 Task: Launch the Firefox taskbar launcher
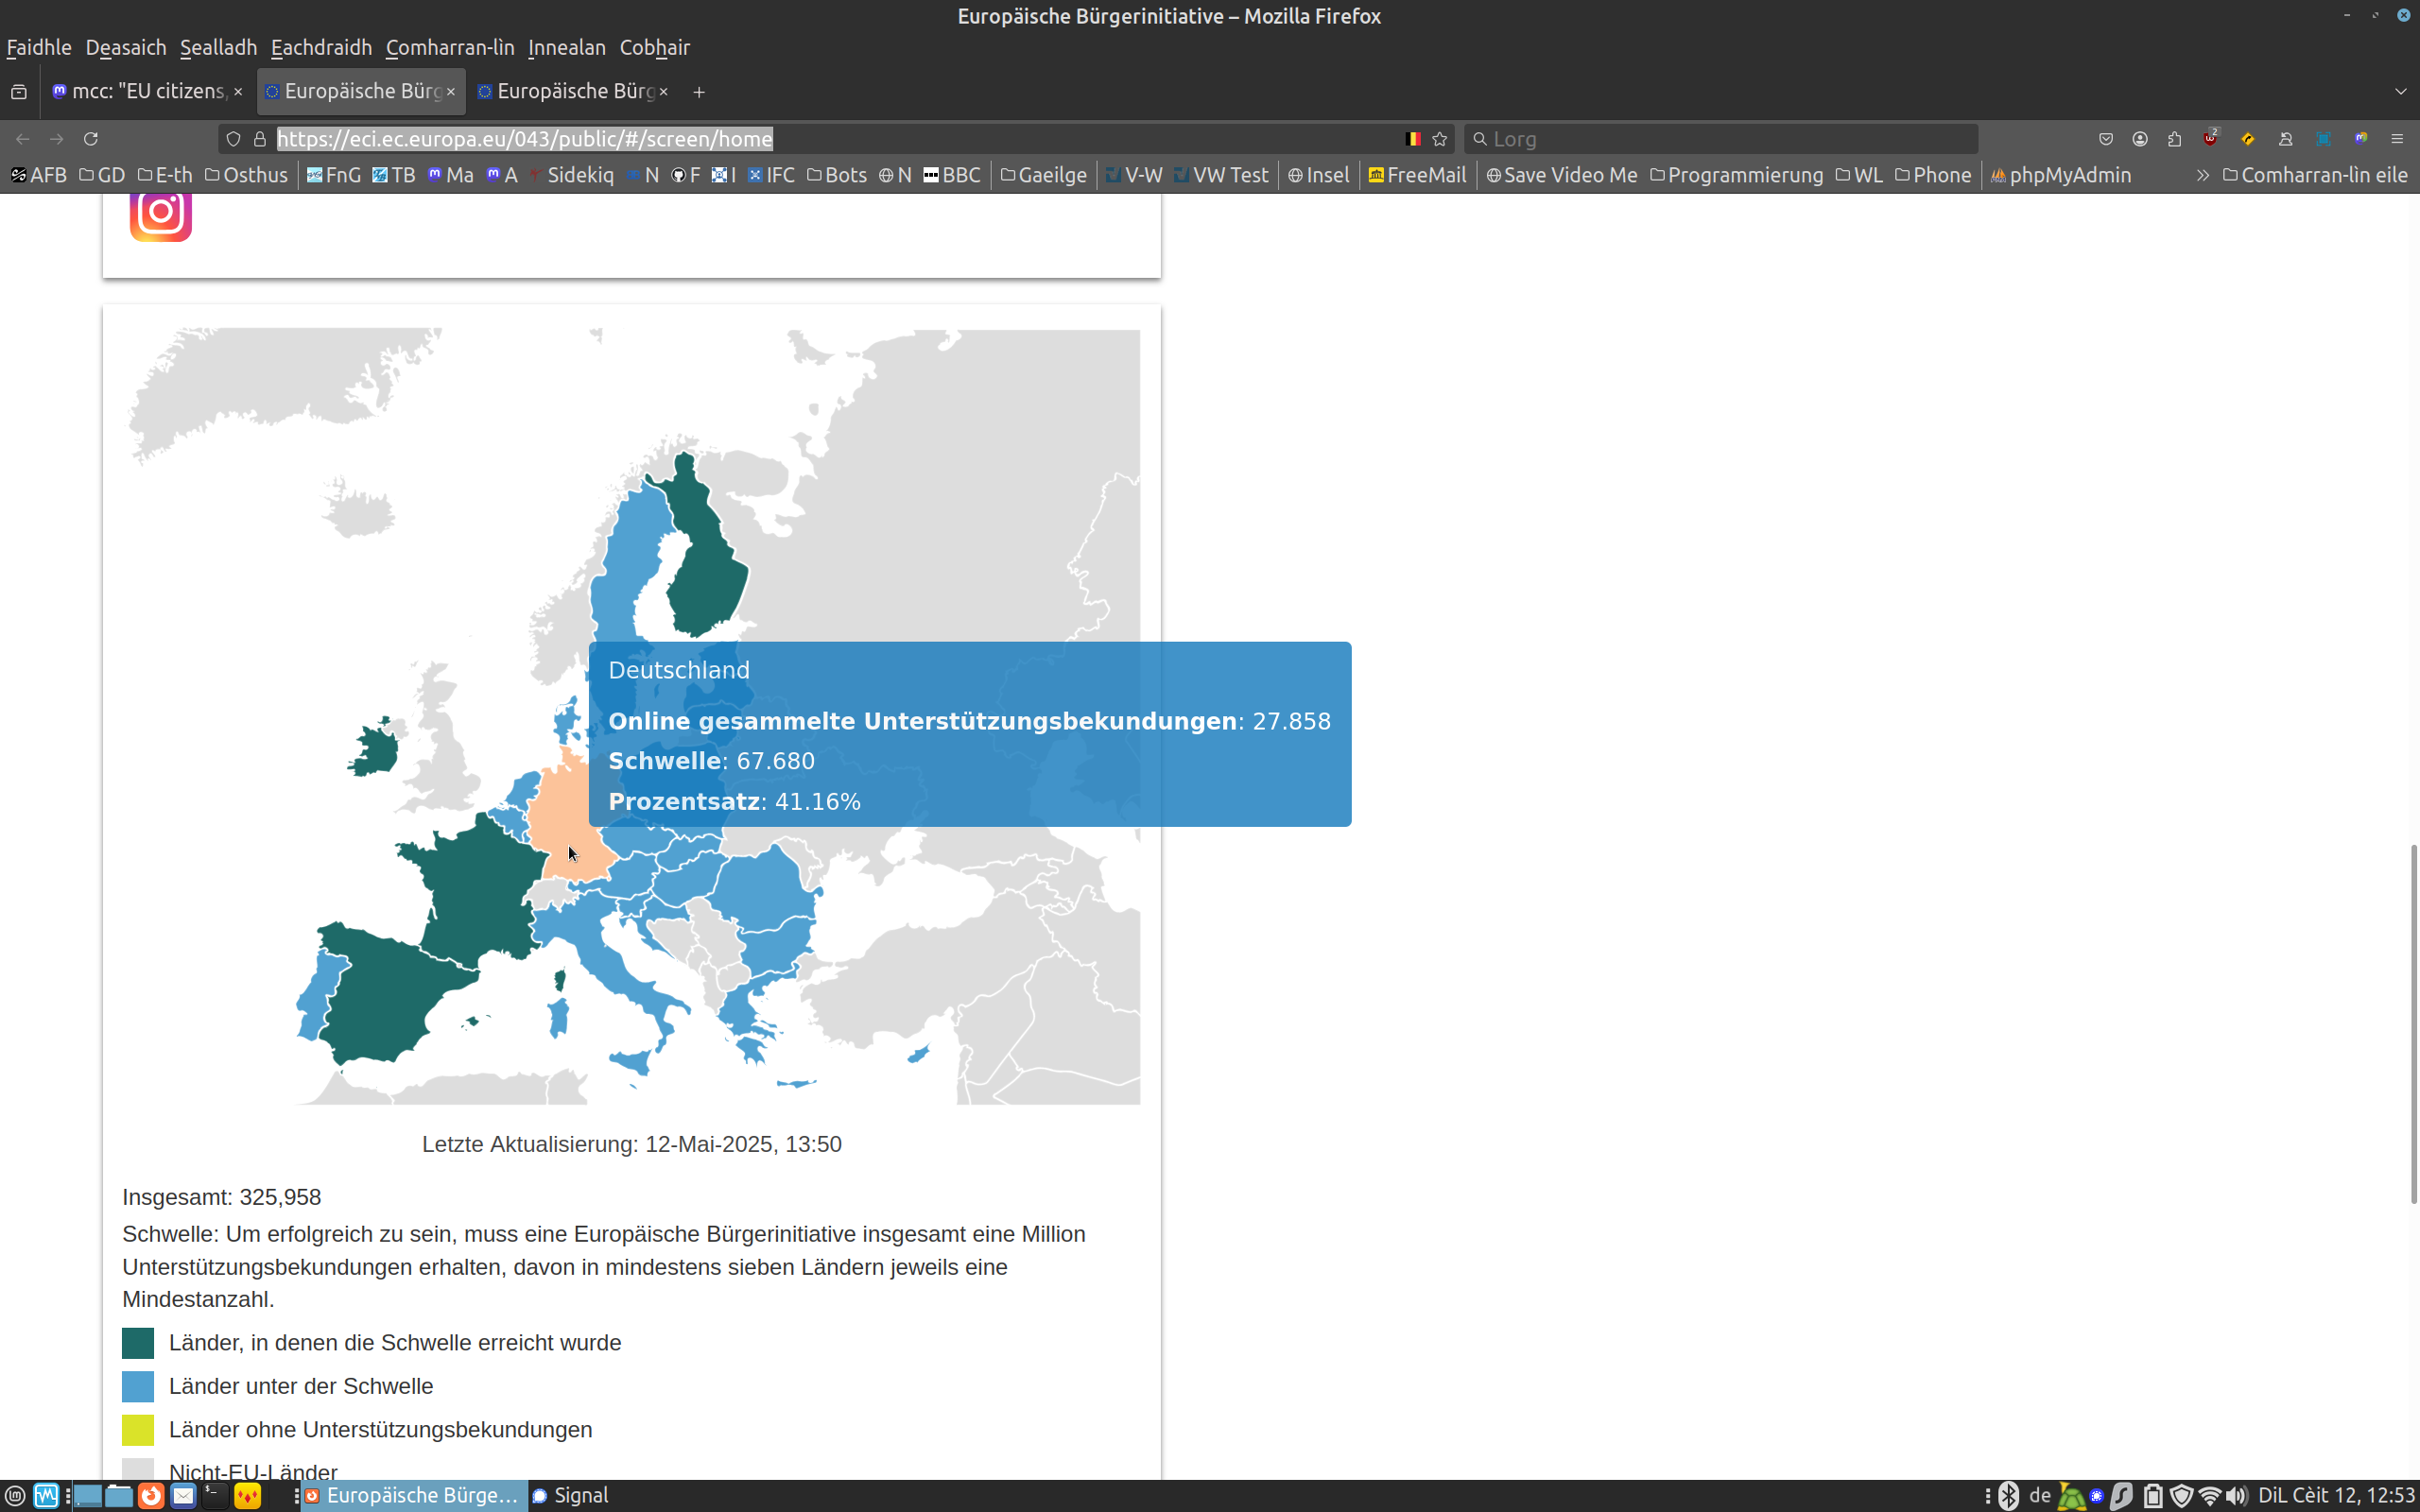point(151,1496)
